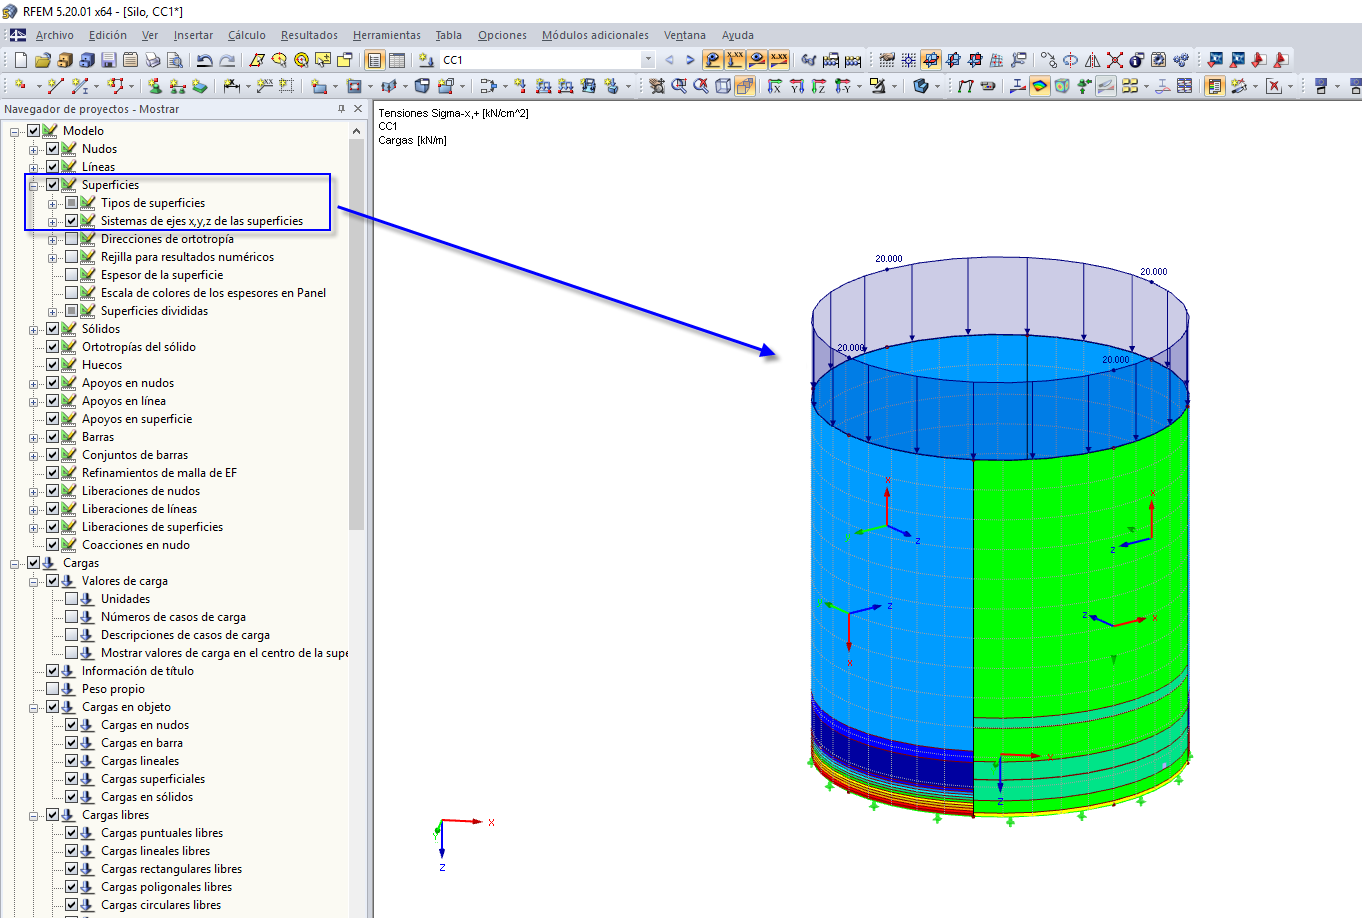Collapse the Modelo tree node
Screen dimensions: 1362x918
(x=15, y=131)
